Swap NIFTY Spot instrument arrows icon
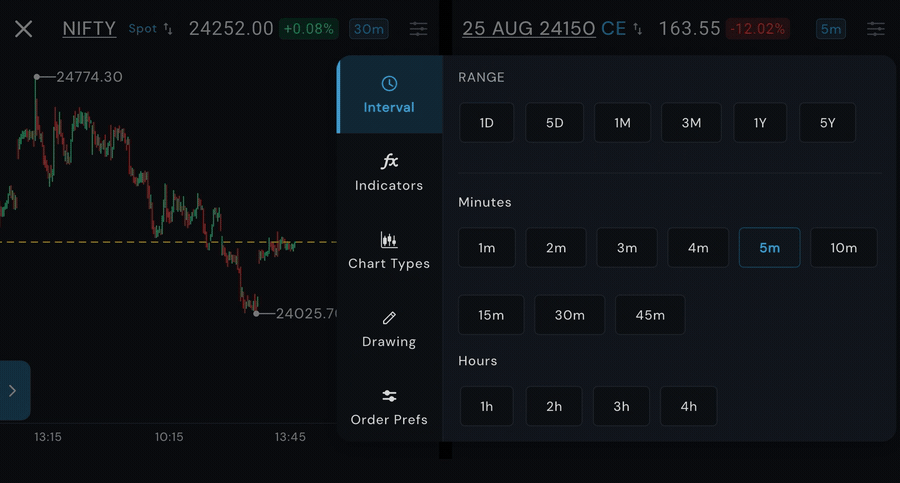The image size is (900, 483). tap(168, 29)
